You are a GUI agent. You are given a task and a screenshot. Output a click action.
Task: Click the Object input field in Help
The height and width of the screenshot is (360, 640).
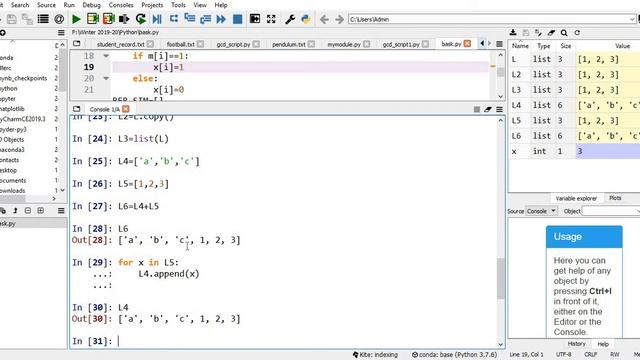(611, 211)
